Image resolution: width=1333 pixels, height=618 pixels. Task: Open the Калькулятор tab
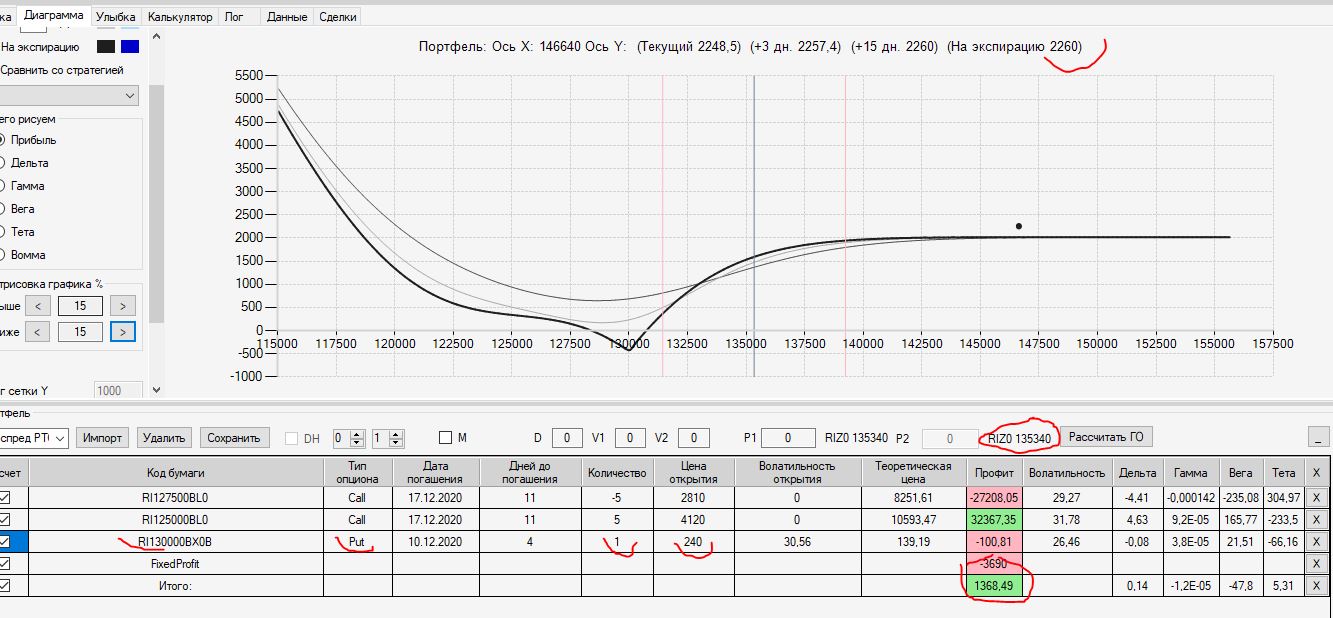click(x=180, y=17)
